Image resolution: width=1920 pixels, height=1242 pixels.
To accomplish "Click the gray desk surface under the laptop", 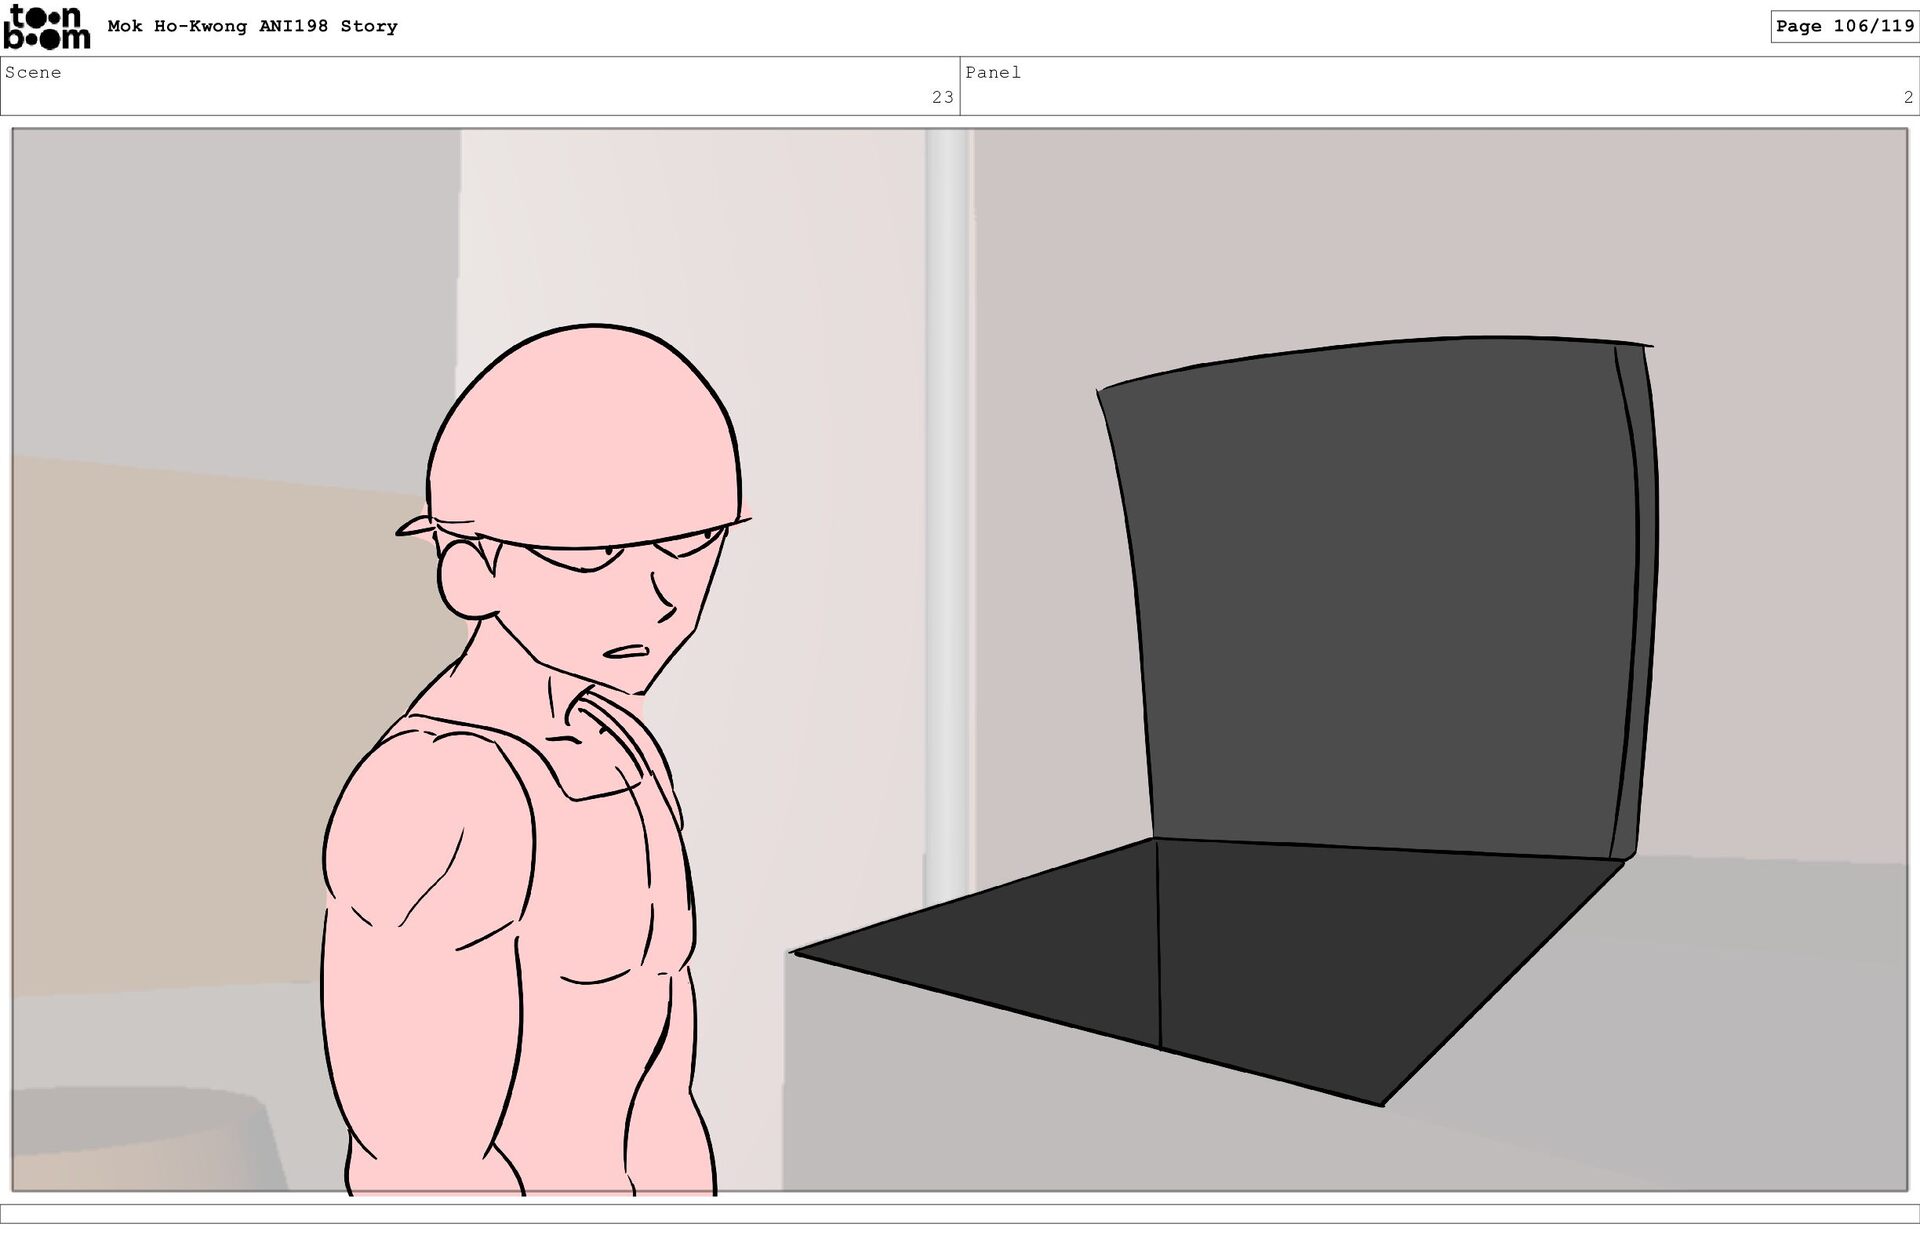I will point(1650,1050).
